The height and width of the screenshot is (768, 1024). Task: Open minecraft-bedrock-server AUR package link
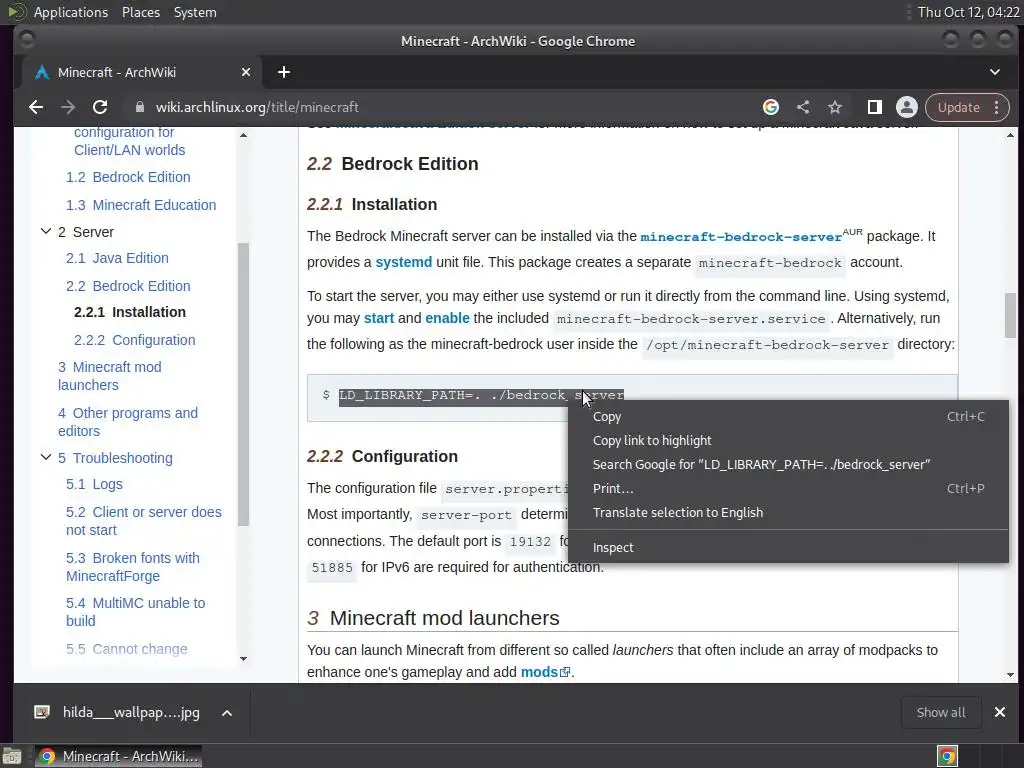(x=741, y=236)
